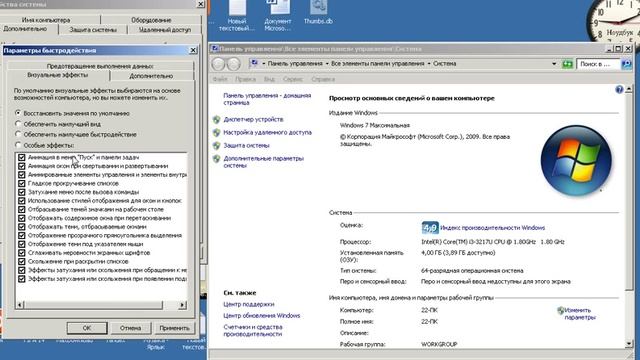Click shield icon beside Защита системы
640x360 pixels.
[216, 146]
